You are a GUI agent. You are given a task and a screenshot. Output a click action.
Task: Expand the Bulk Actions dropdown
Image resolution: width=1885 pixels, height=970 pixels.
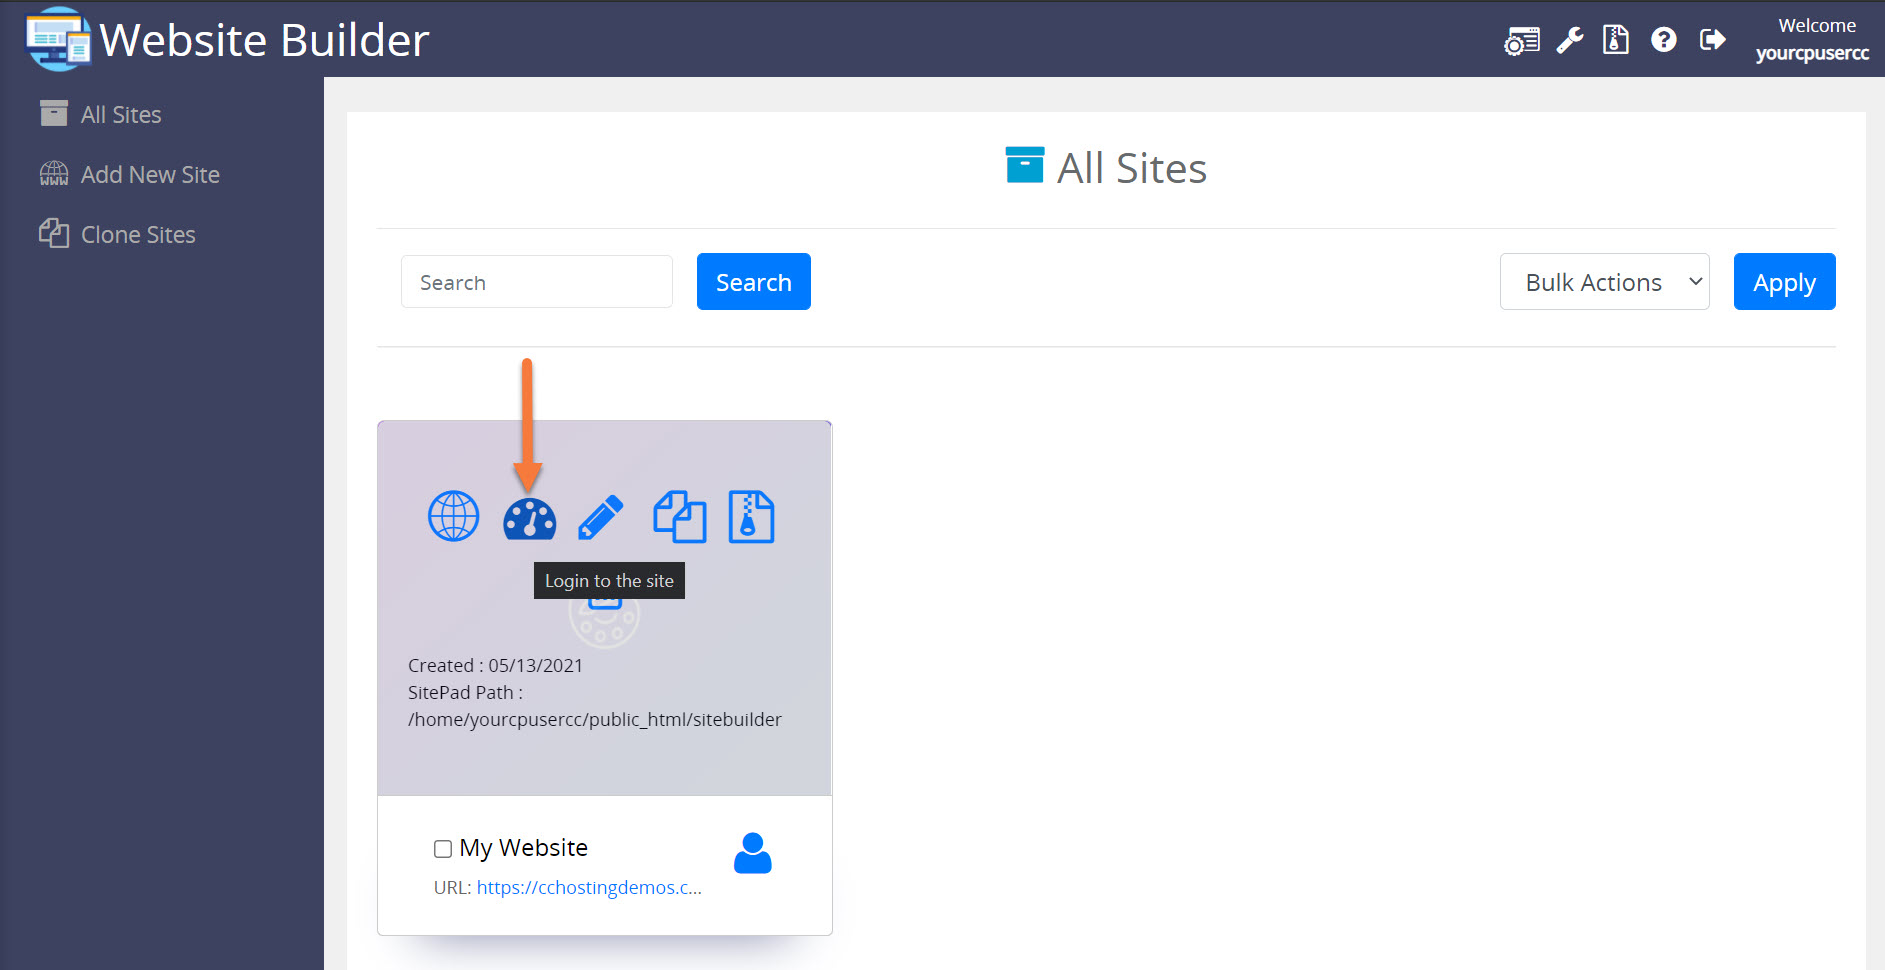point(1603,282)
